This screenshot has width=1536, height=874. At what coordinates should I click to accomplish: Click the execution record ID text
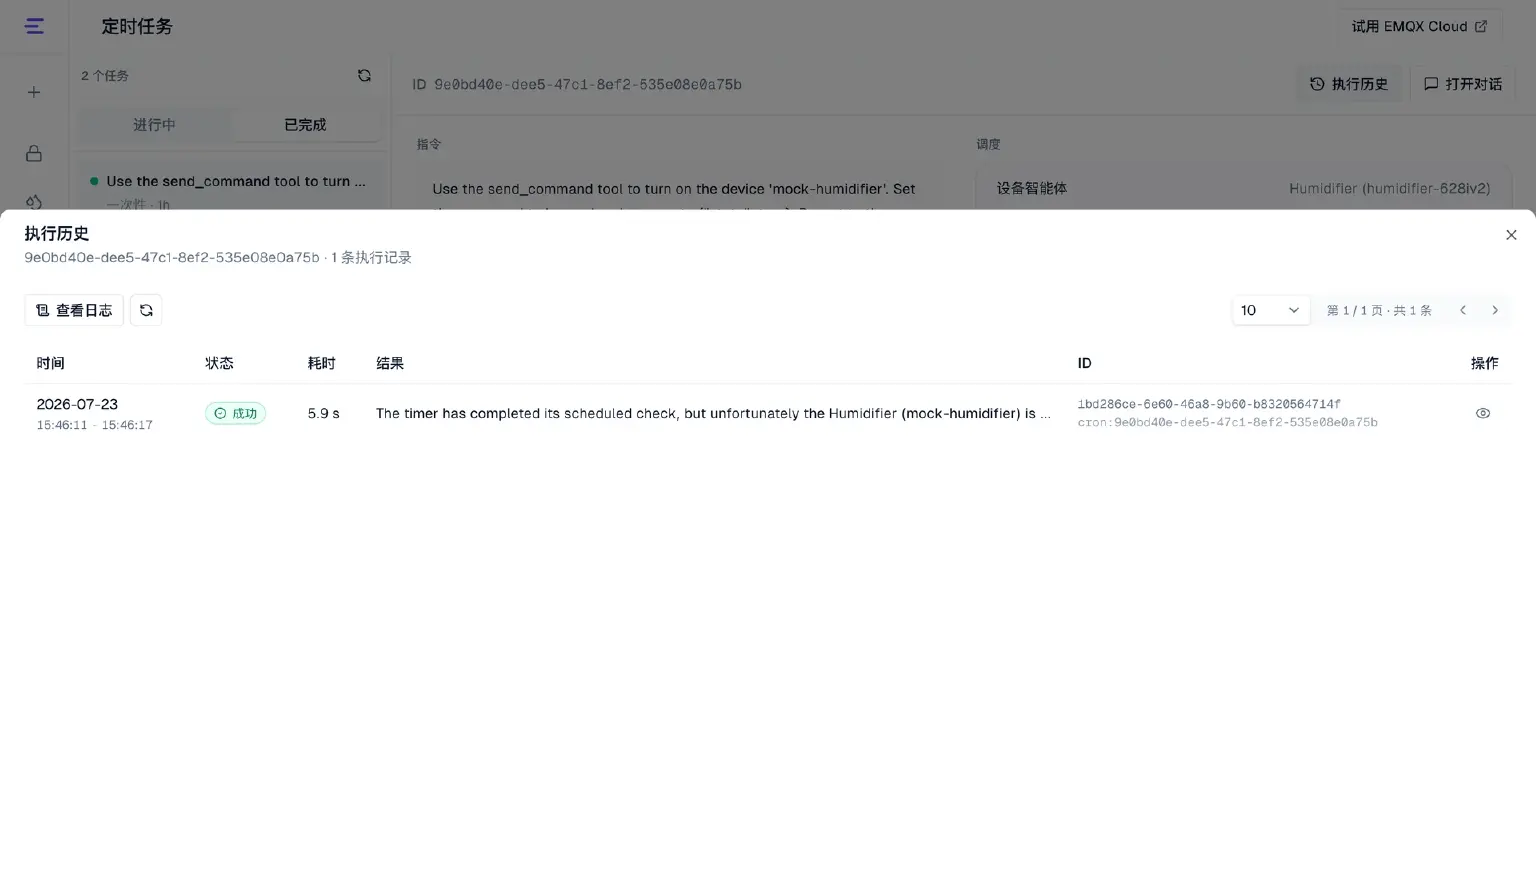(1209, 404)
